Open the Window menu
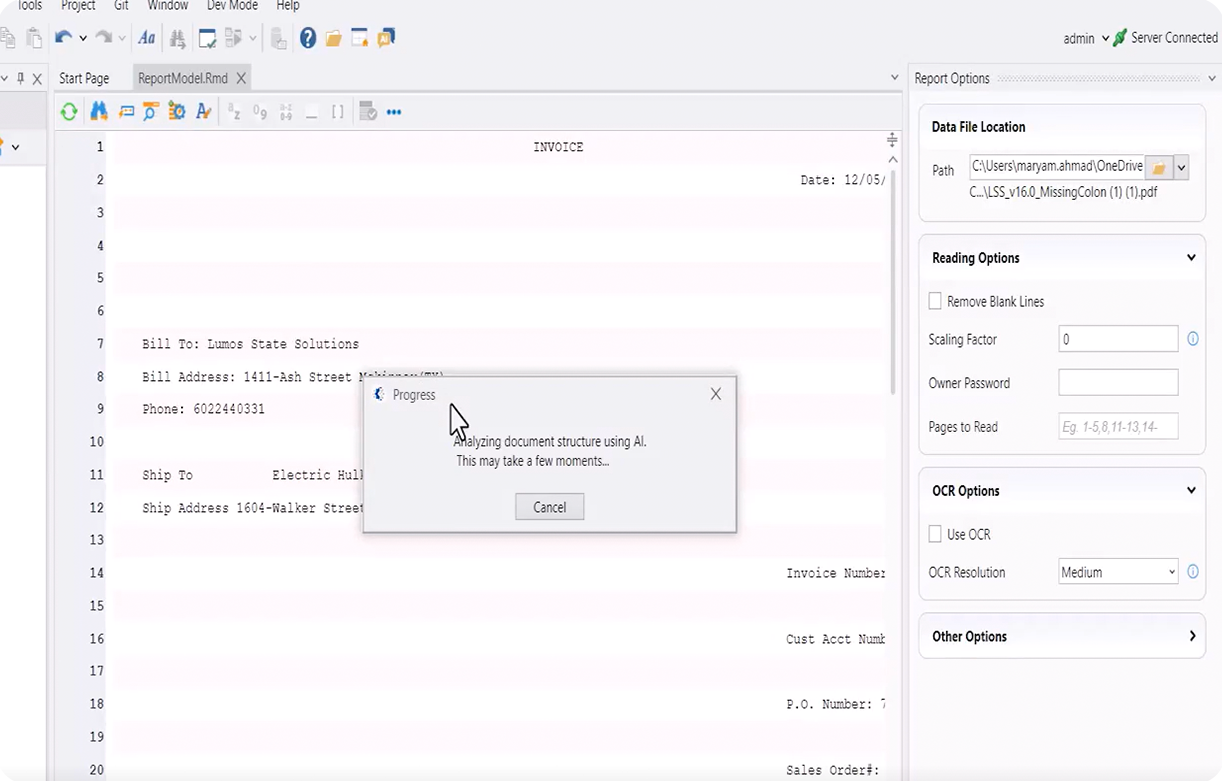The height and width of the screenshot is (781, 1222). coord(167,6)
